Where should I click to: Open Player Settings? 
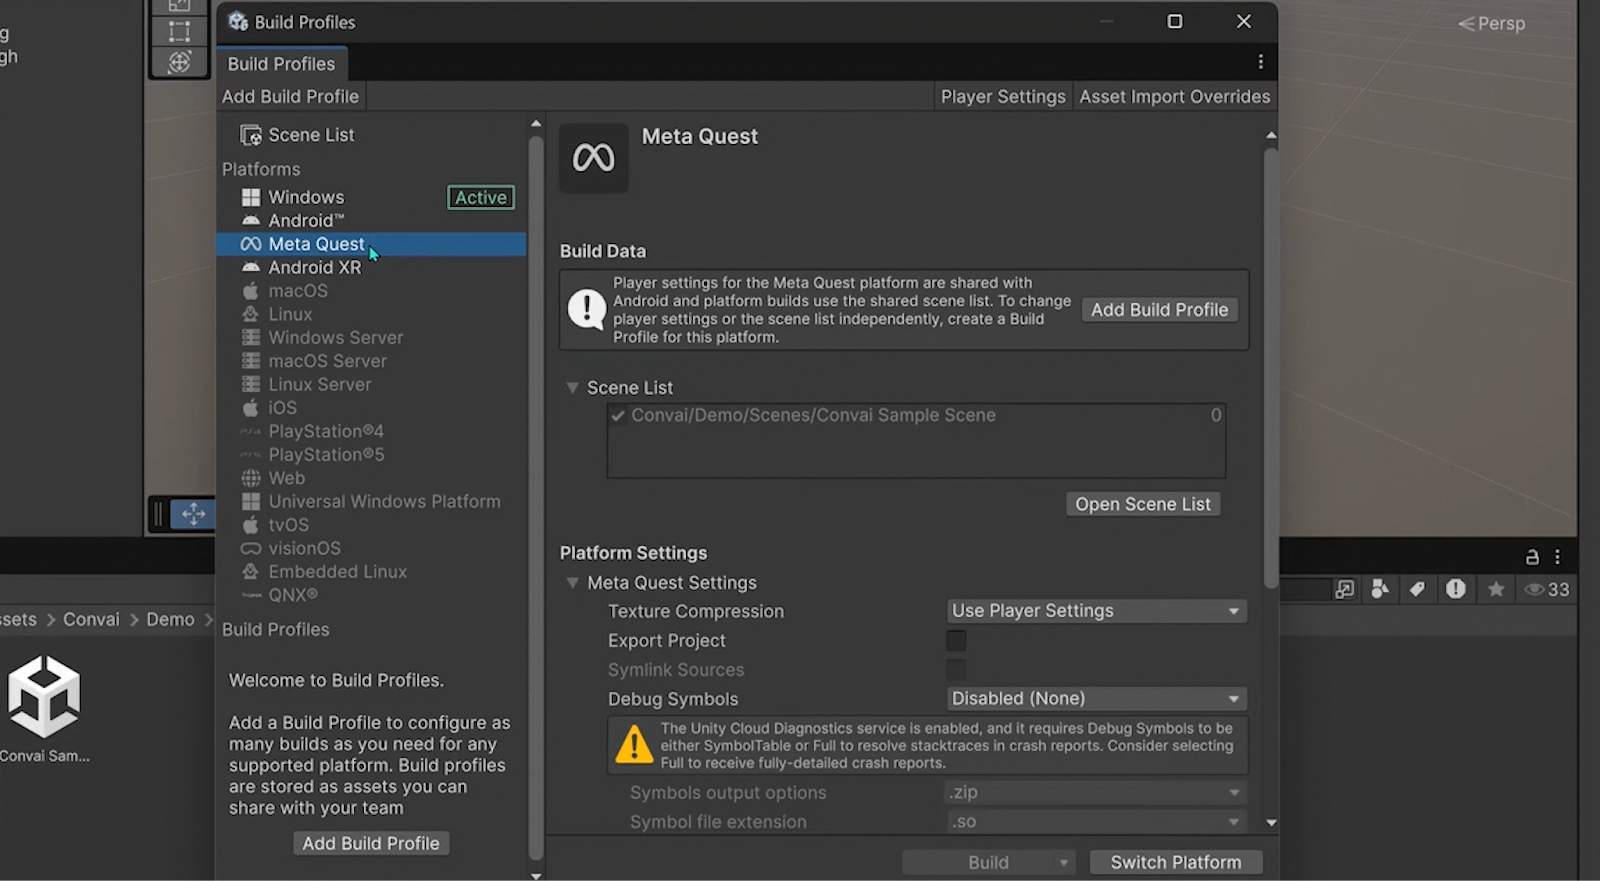[1003, 97]
